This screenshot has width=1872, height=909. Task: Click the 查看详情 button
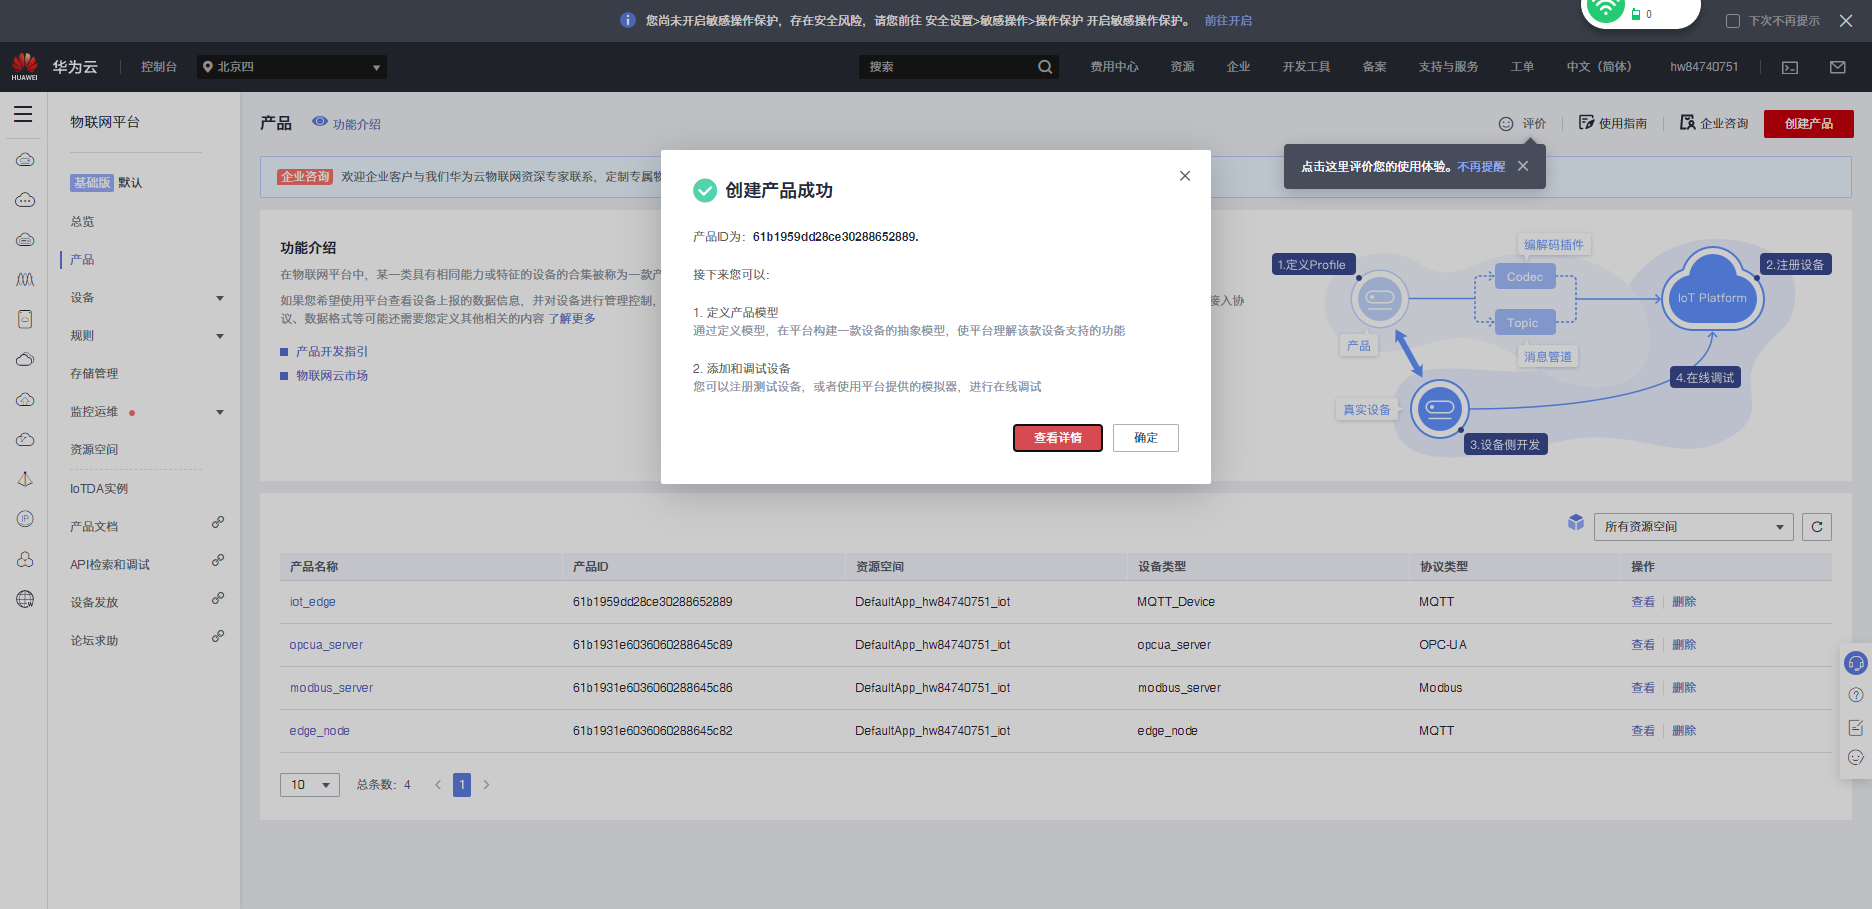pos(1058,438)
